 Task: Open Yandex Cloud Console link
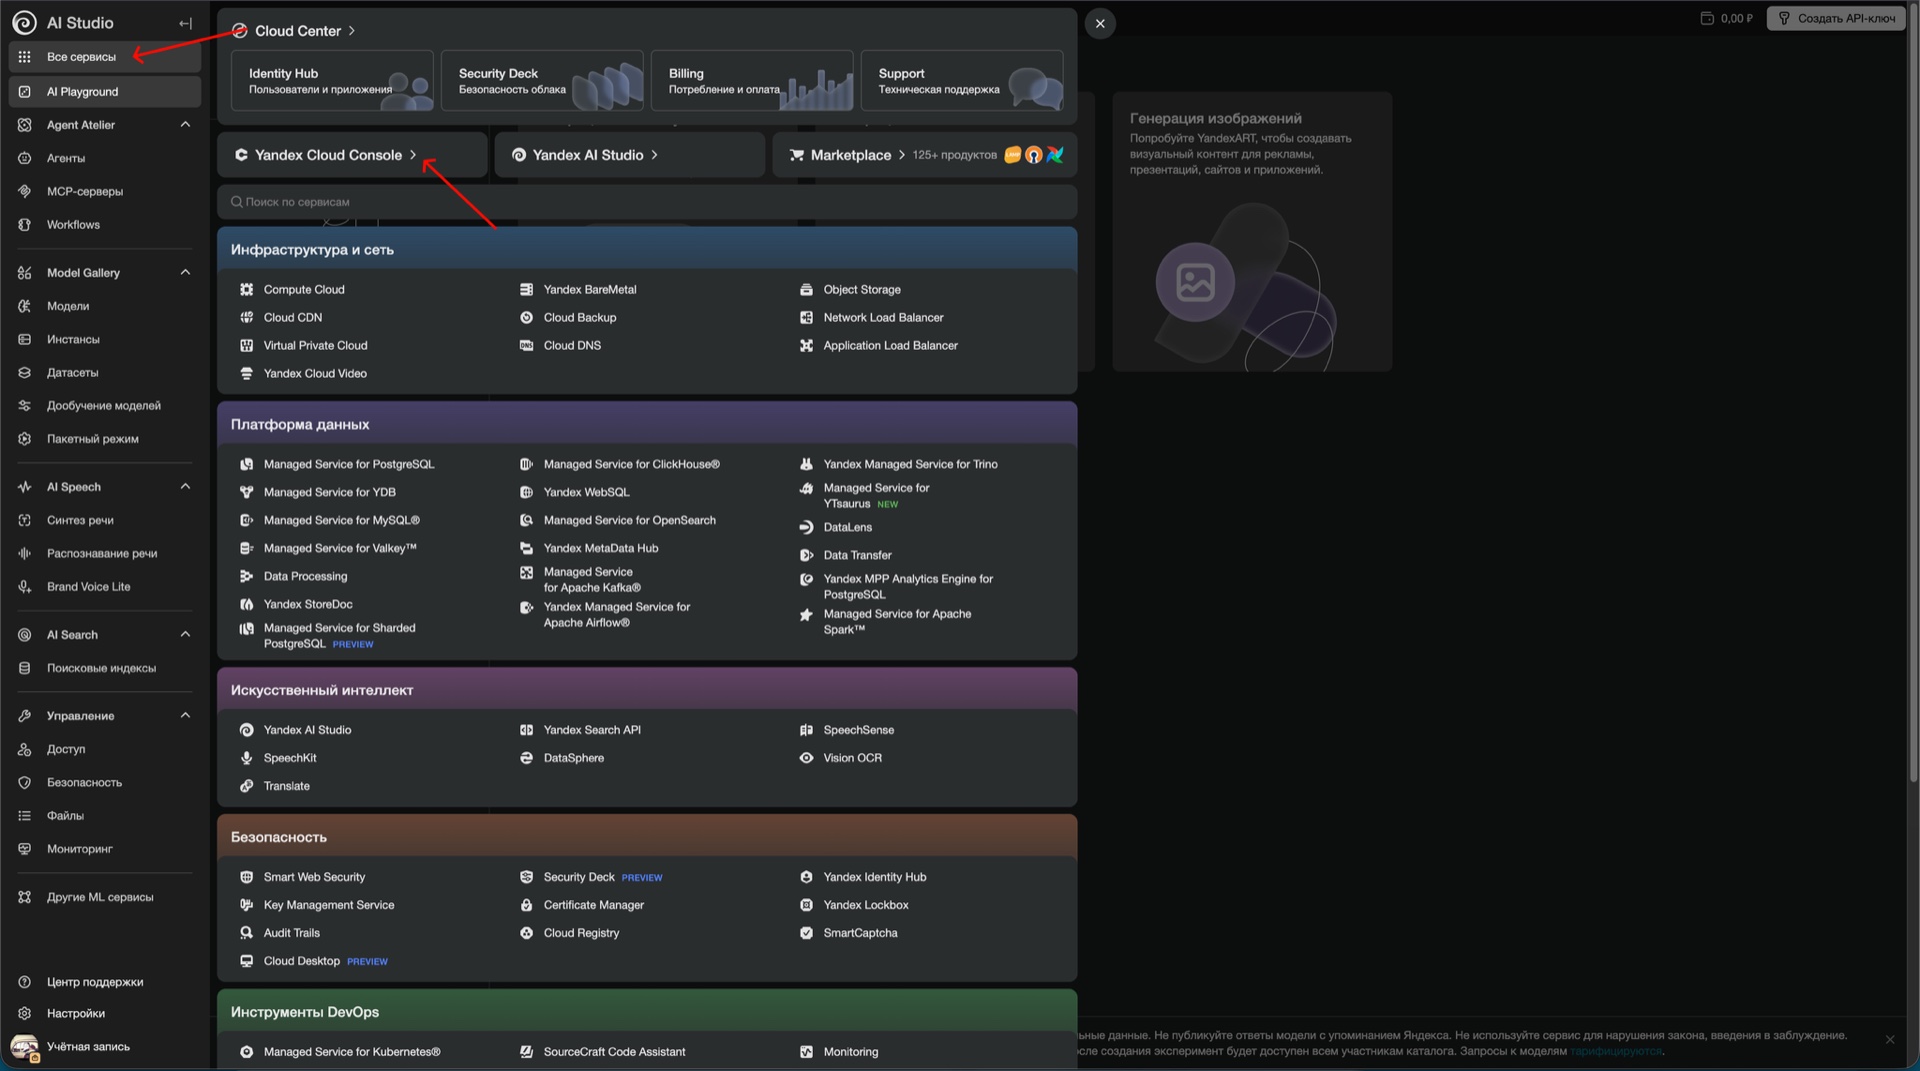pos(330,155)
